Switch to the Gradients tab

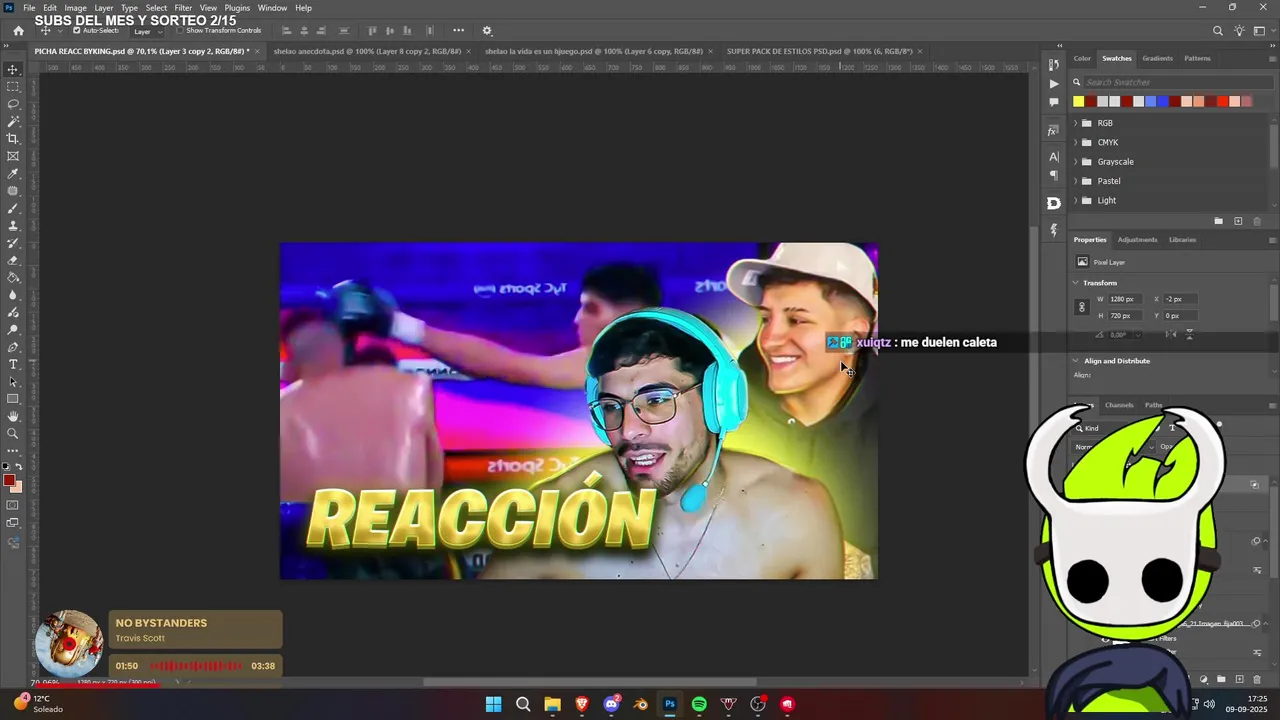(1157, 58)
